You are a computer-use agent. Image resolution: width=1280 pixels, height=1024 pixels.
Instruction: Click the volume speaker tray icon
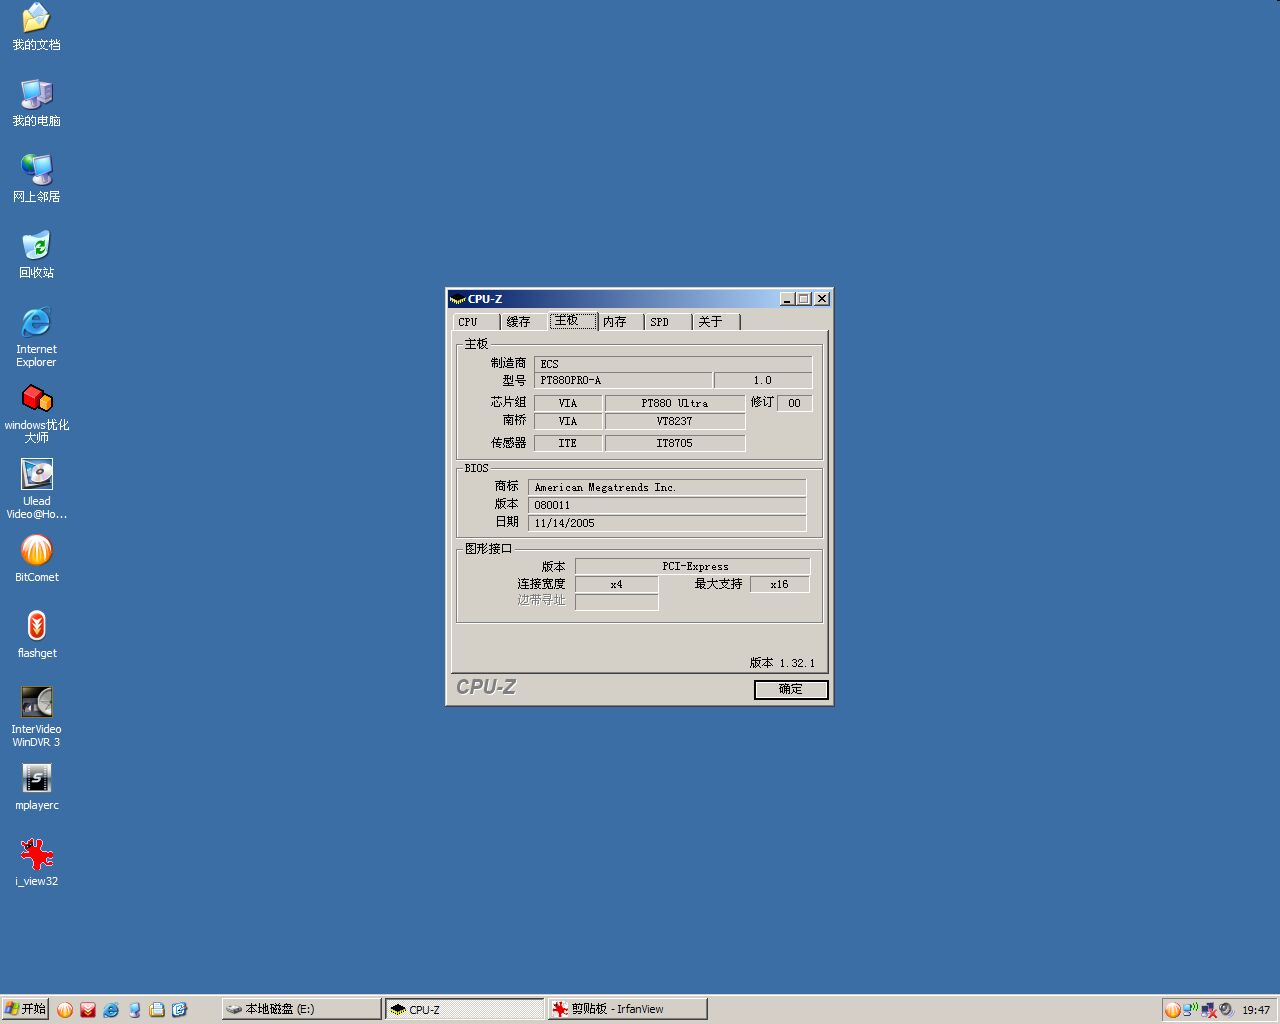coord(1227,1010)
